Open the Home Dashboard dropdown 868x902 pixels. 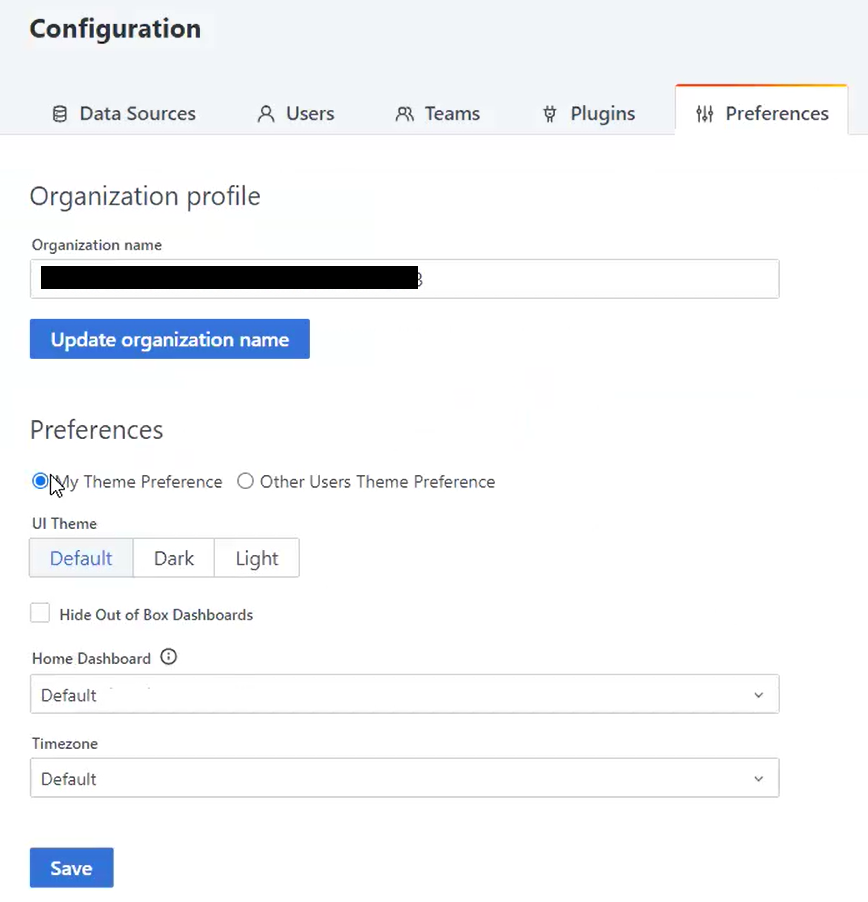[x=404, y=695]
